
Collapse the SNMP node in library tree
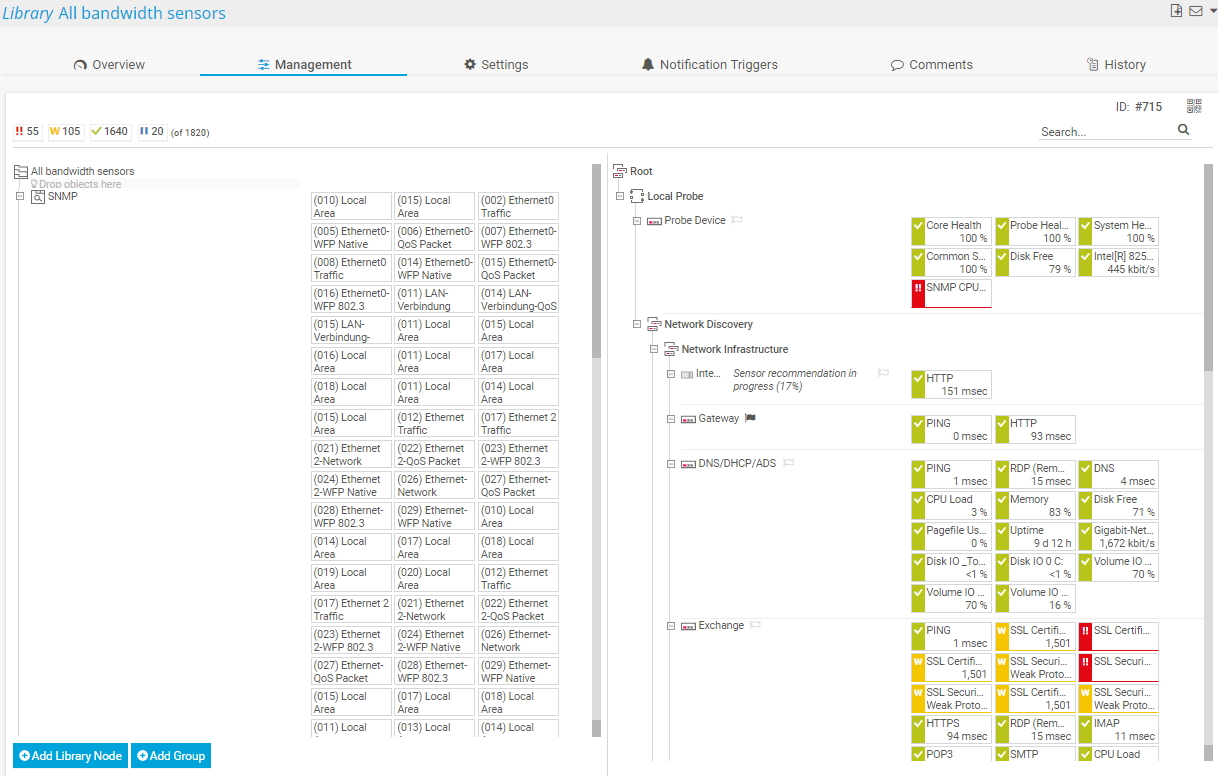[20, 196]
